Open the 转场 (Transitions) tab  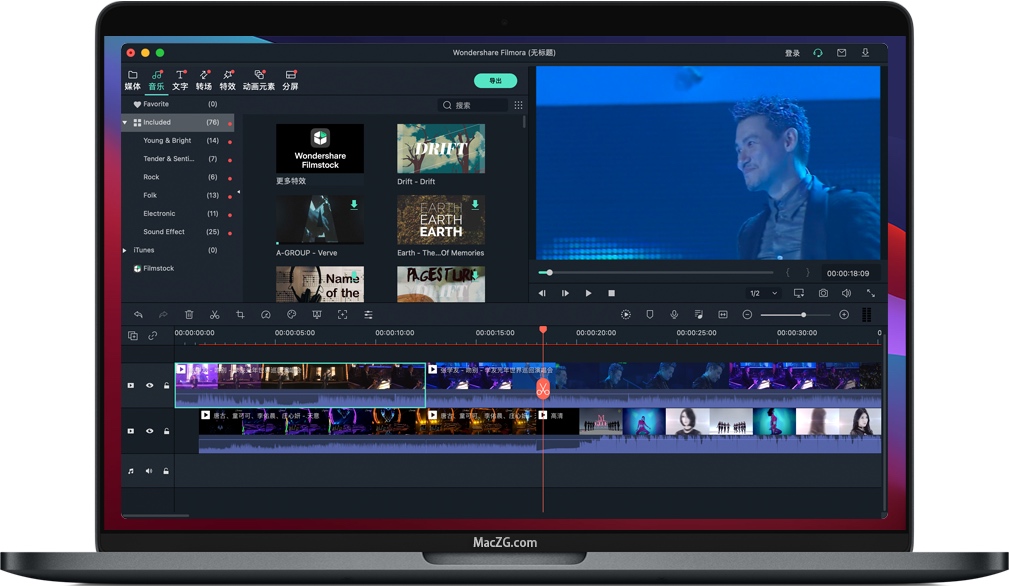[204, 80]
